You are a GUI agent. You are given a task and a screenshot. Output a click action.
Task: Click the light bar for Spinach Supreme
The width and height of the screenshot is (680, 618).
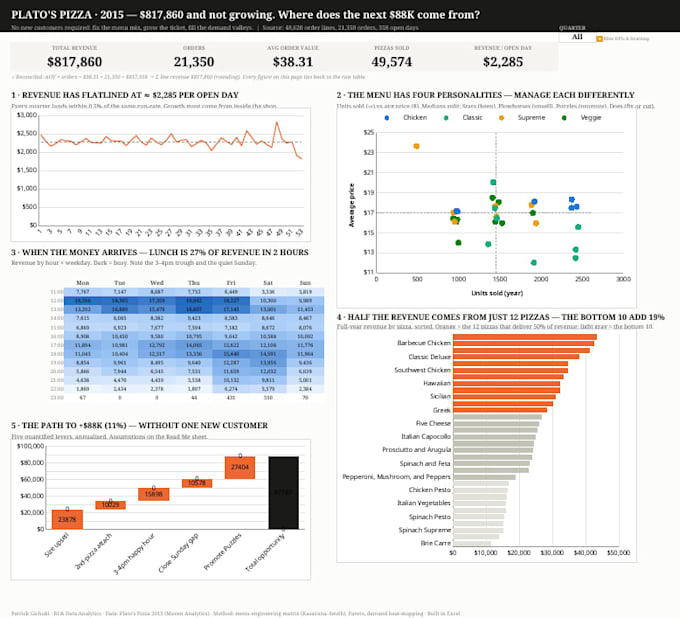[478, 530]
